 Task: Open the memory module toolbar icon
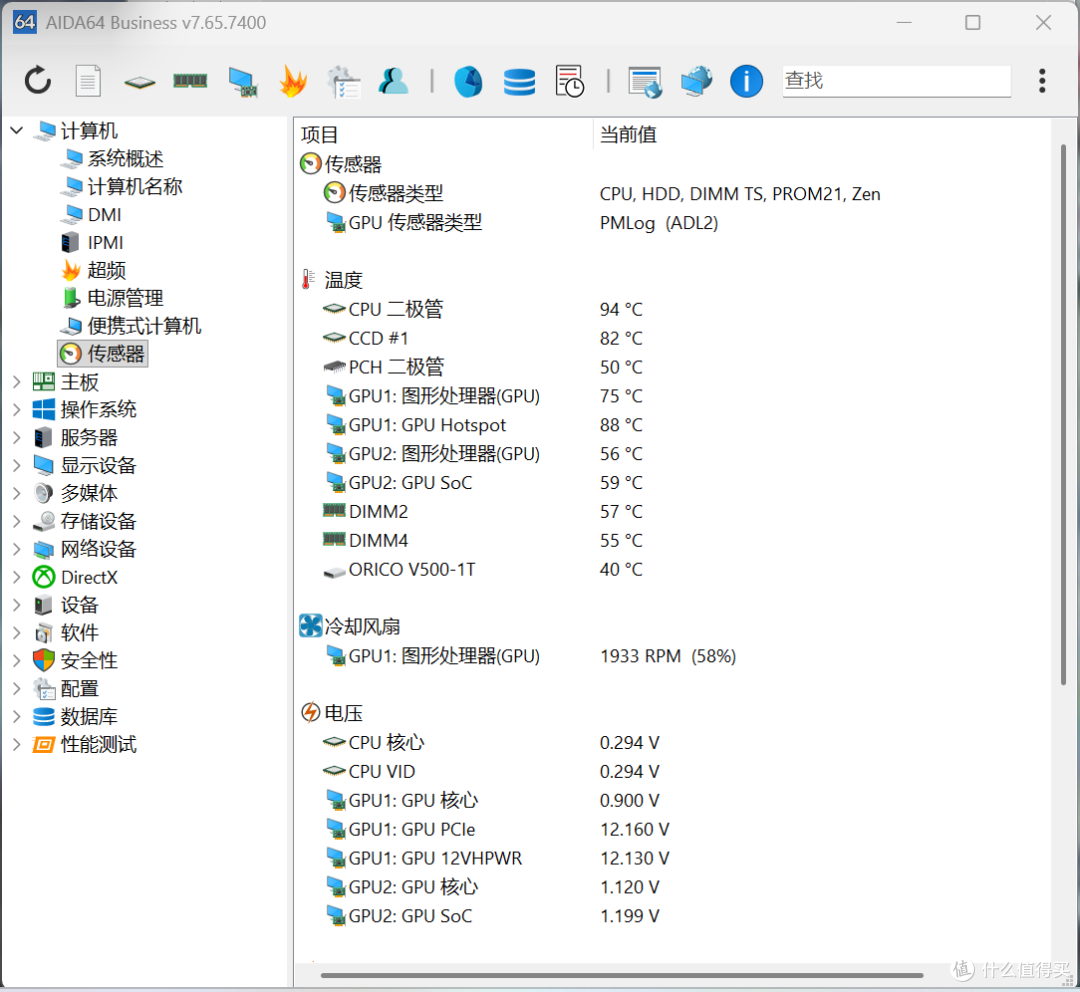tap(190, 81)
